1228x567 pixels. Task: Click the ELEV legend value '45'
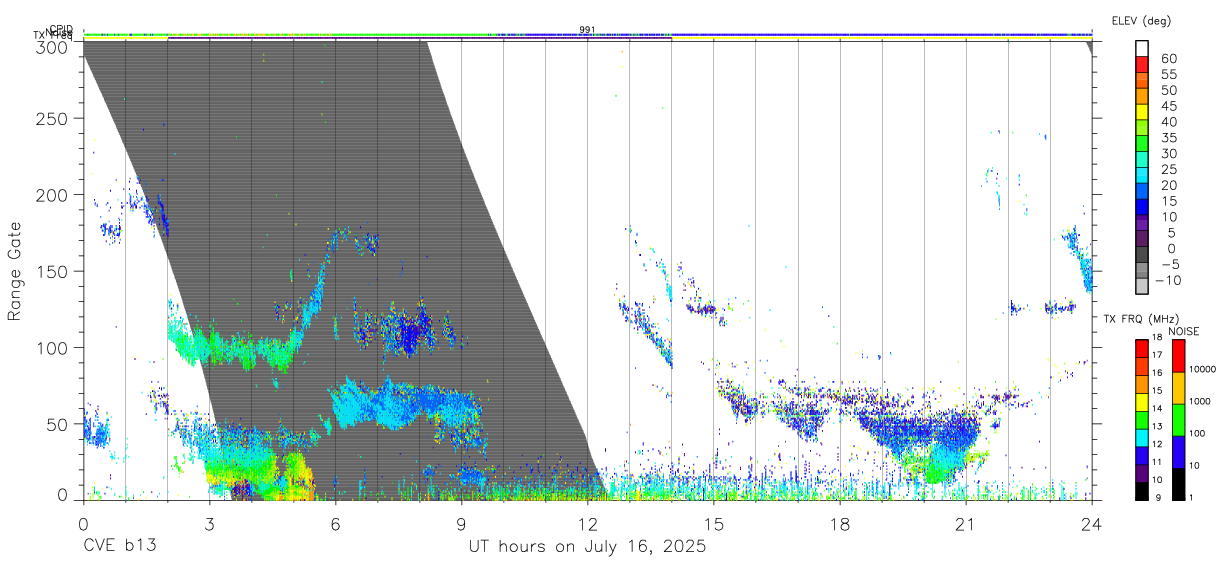coord(1168,106)
